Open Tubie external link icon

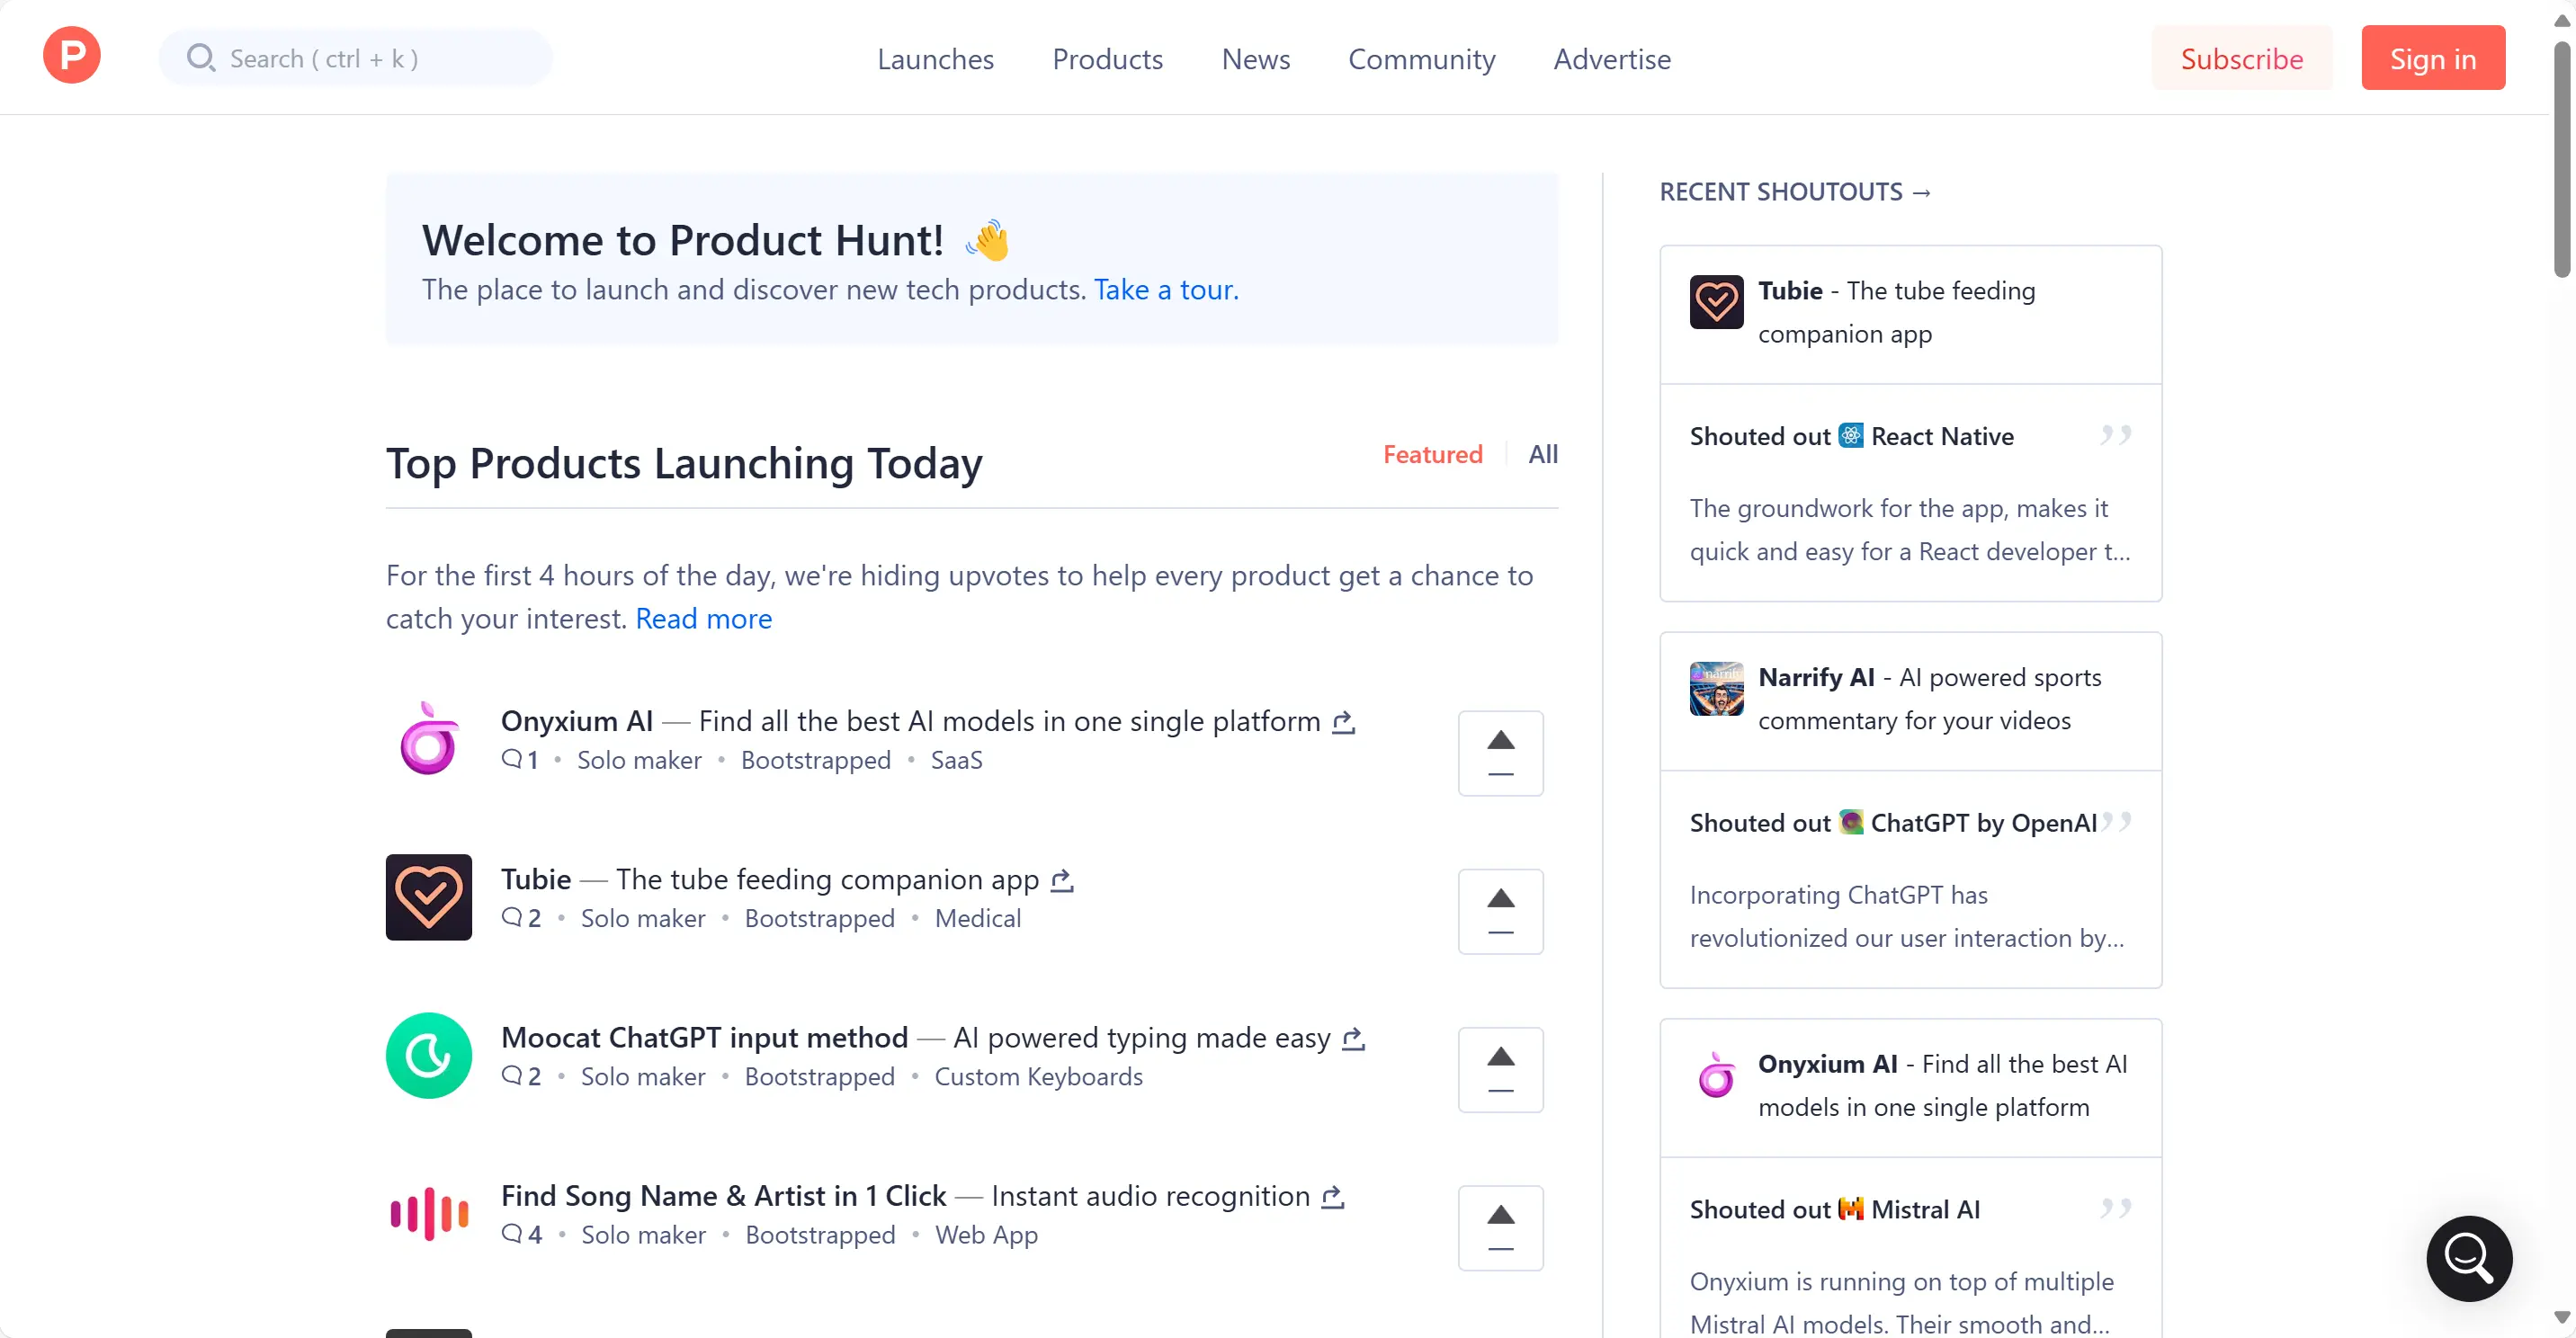click(x=1062, y=880)
